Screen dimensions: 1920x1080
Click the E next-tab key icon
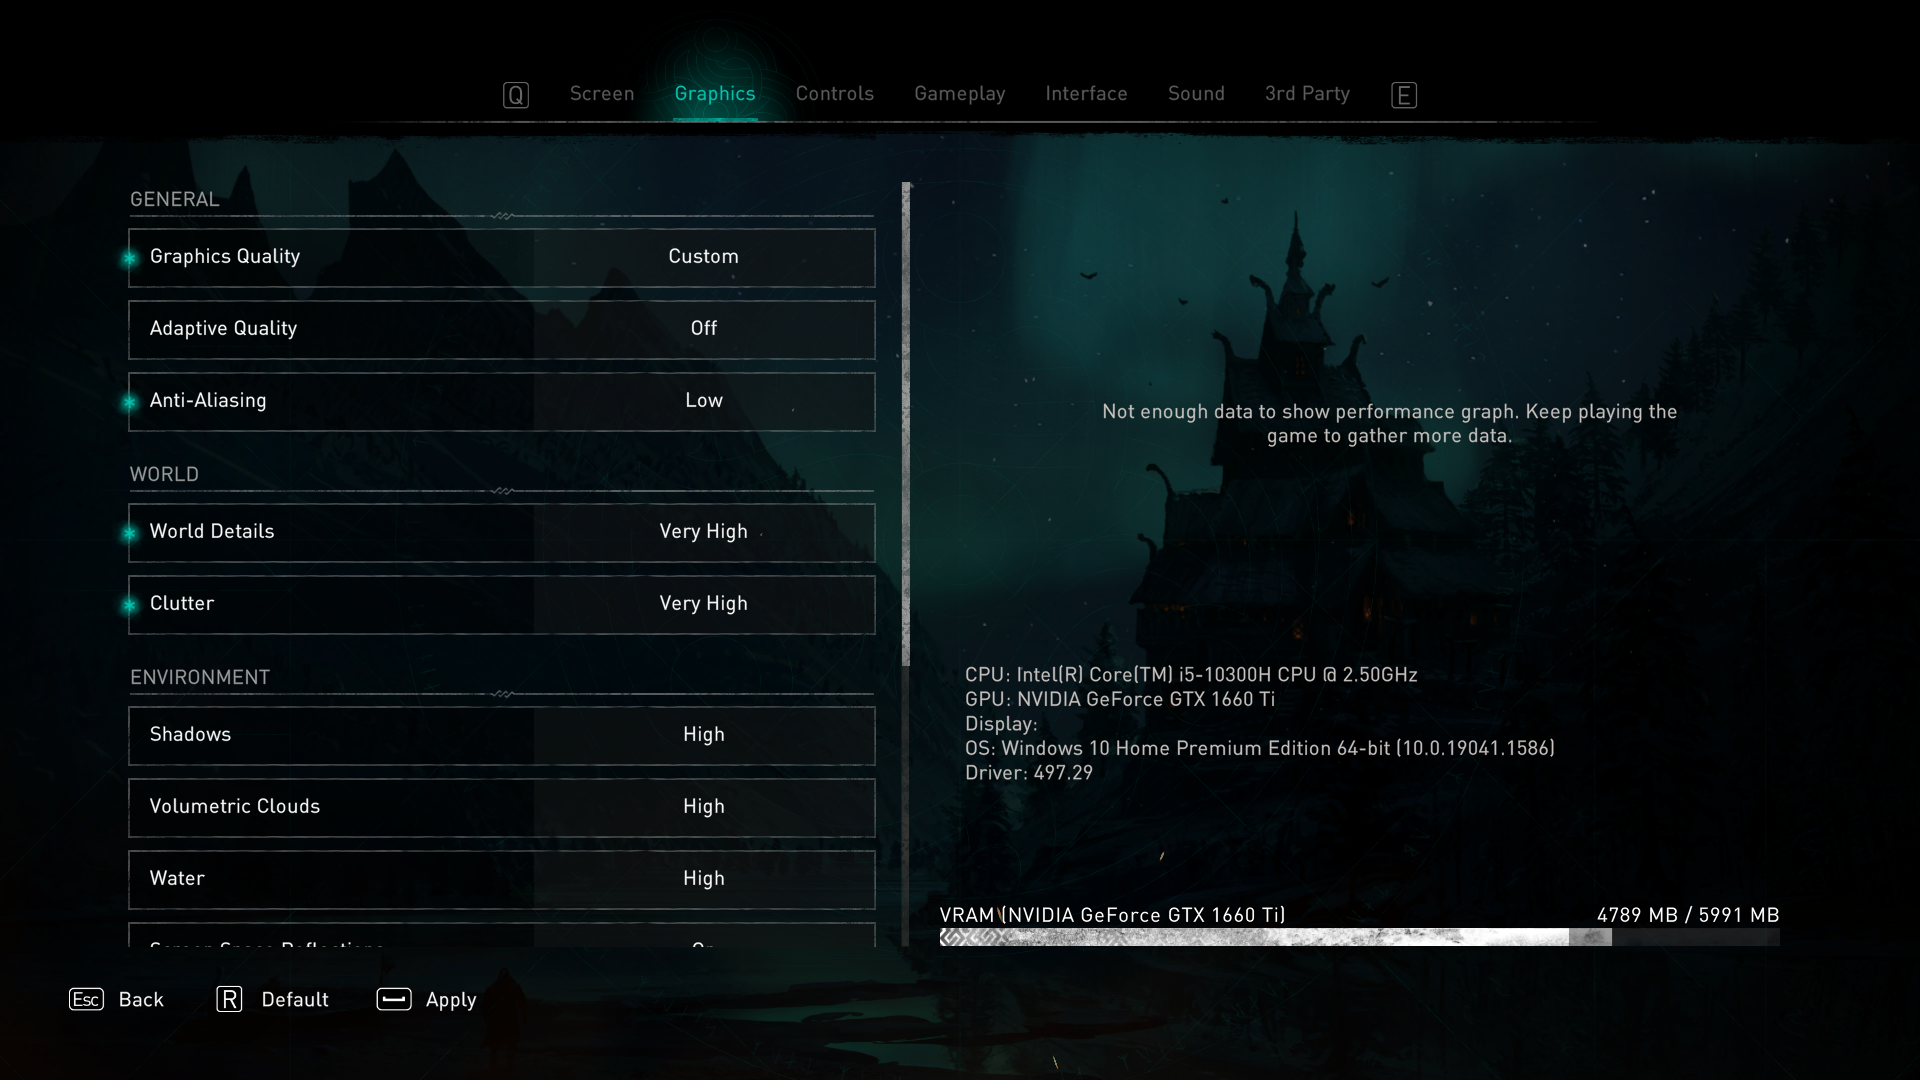[1403, 95]
